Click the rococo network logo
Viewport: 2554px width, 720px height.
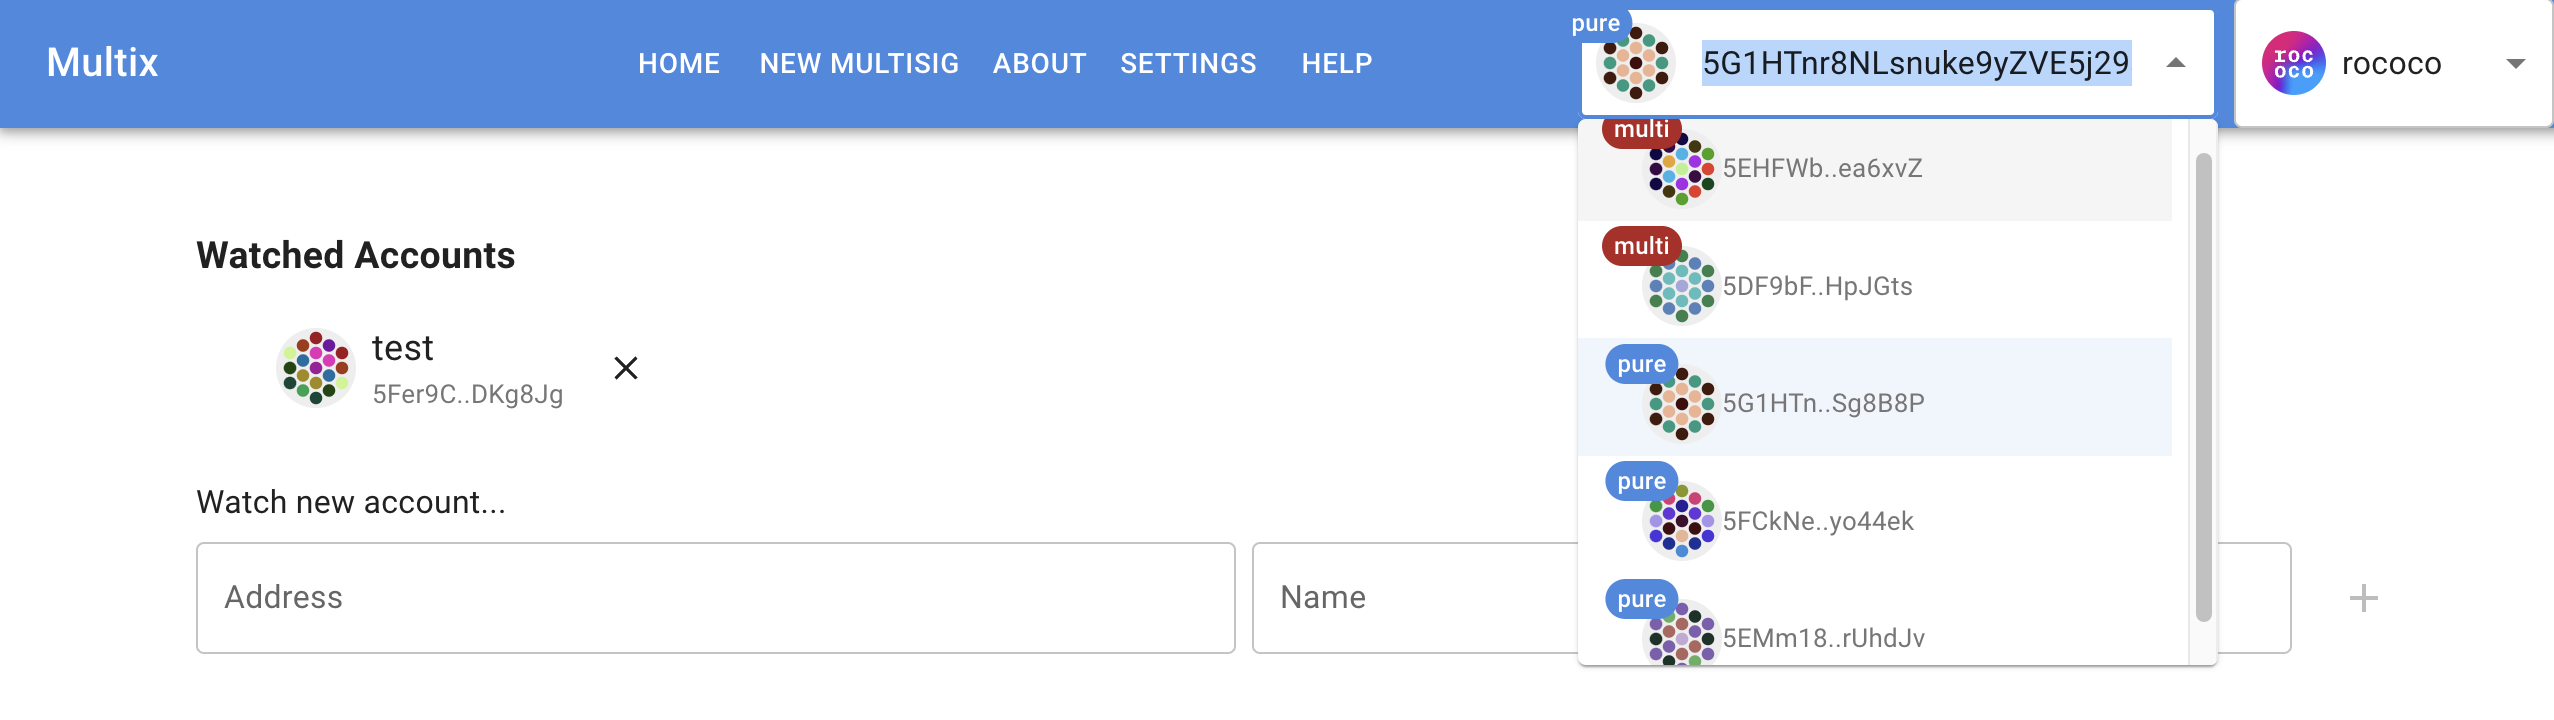point(2292,63)
